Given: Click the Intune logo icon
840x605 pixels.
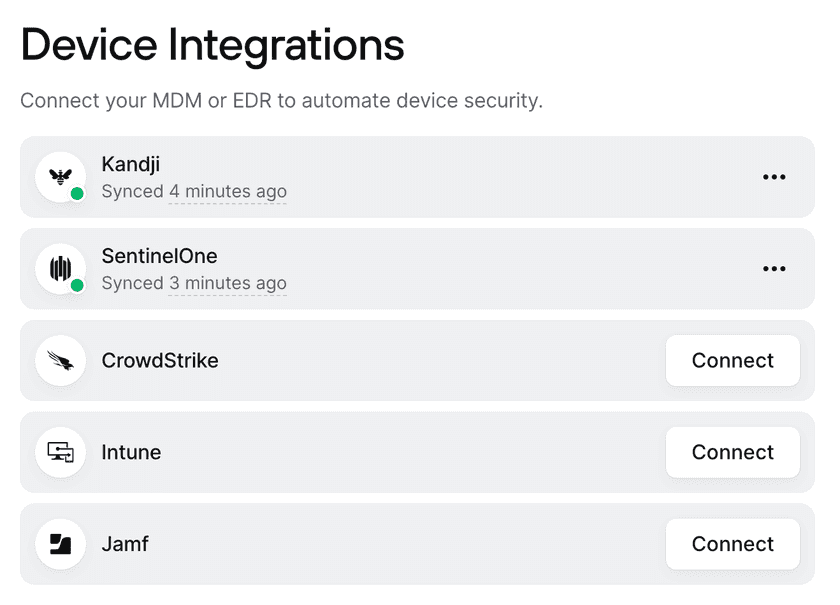Looking at the screenshot, I should (x=60, y=452).
